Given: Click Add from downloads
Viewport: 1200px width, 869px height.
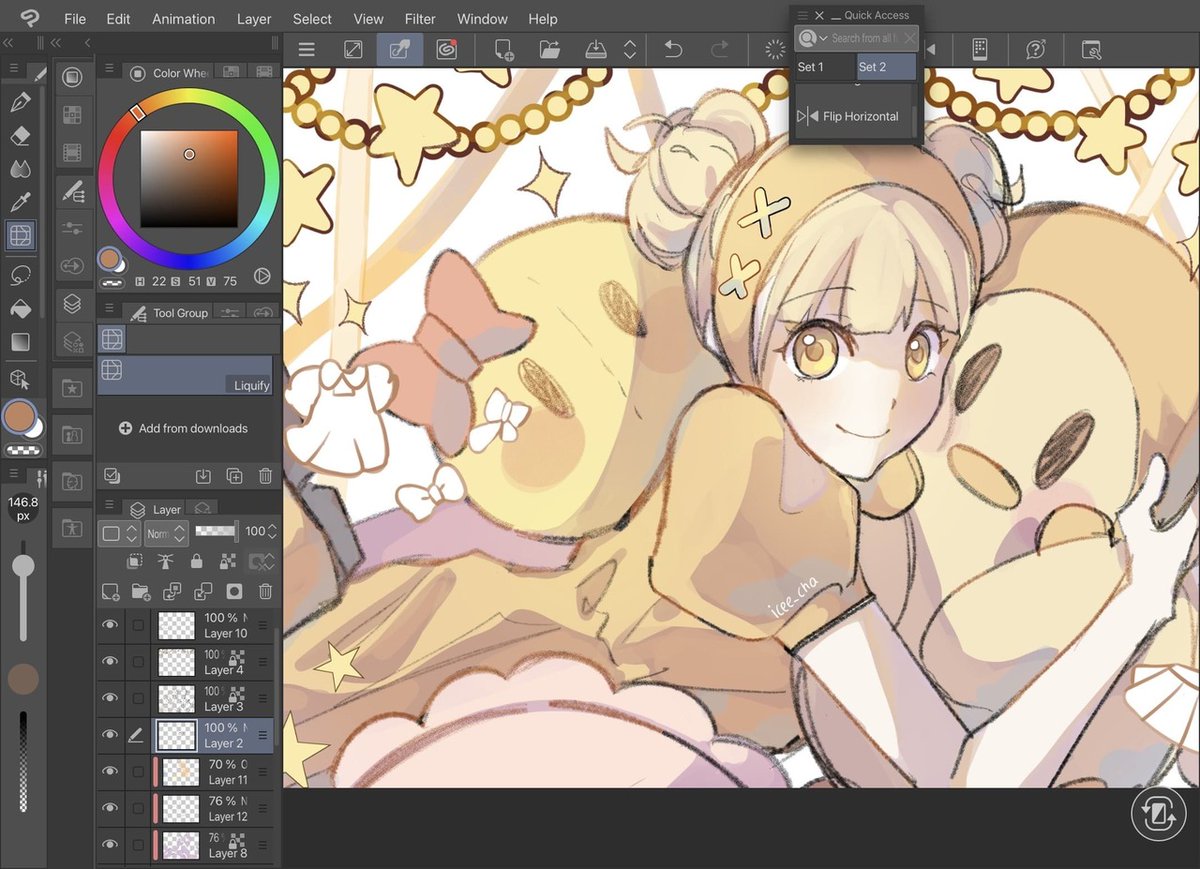Looking at the screenshot, I should pyautogui.click(x=183, y=428).
